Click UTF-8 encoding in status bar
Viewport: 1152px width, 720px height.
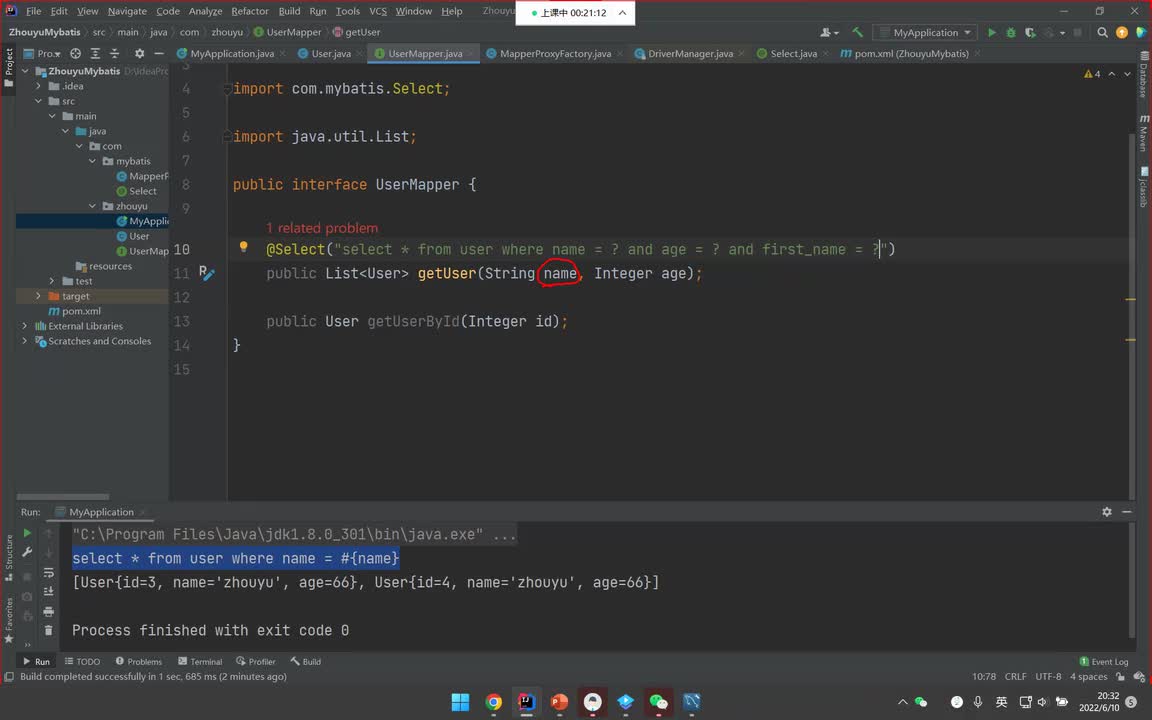coord(1048,677)
